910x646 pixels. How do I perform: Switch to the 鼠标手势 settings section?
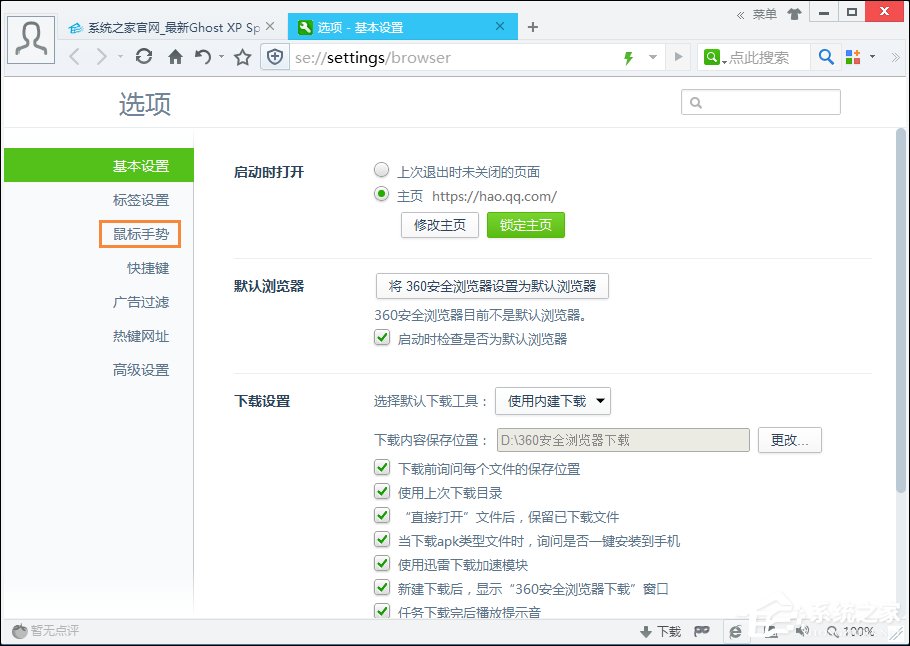[140, 234]
